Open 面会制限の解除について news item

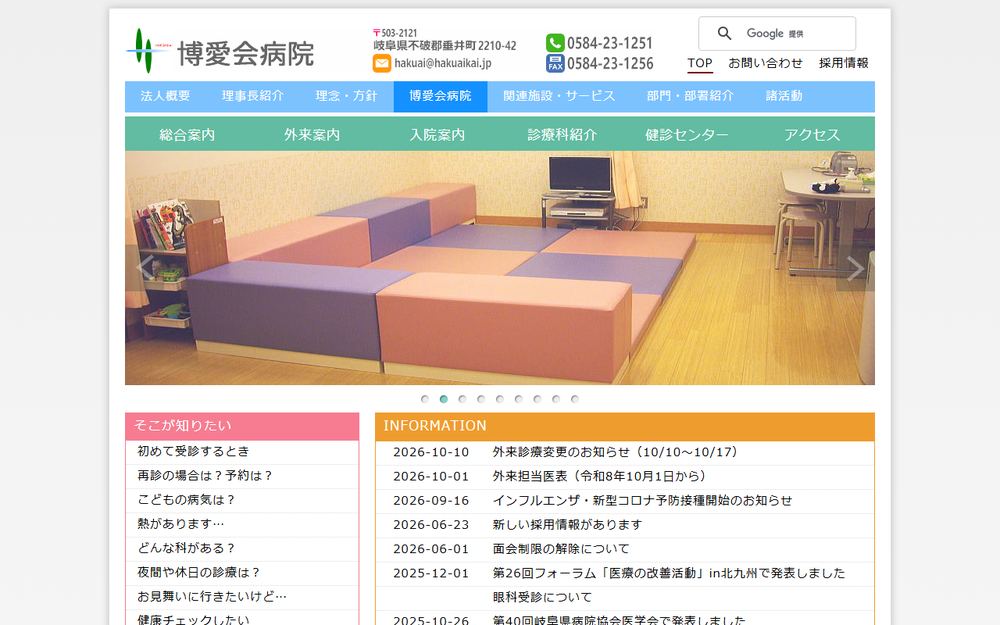coord(561,549)
